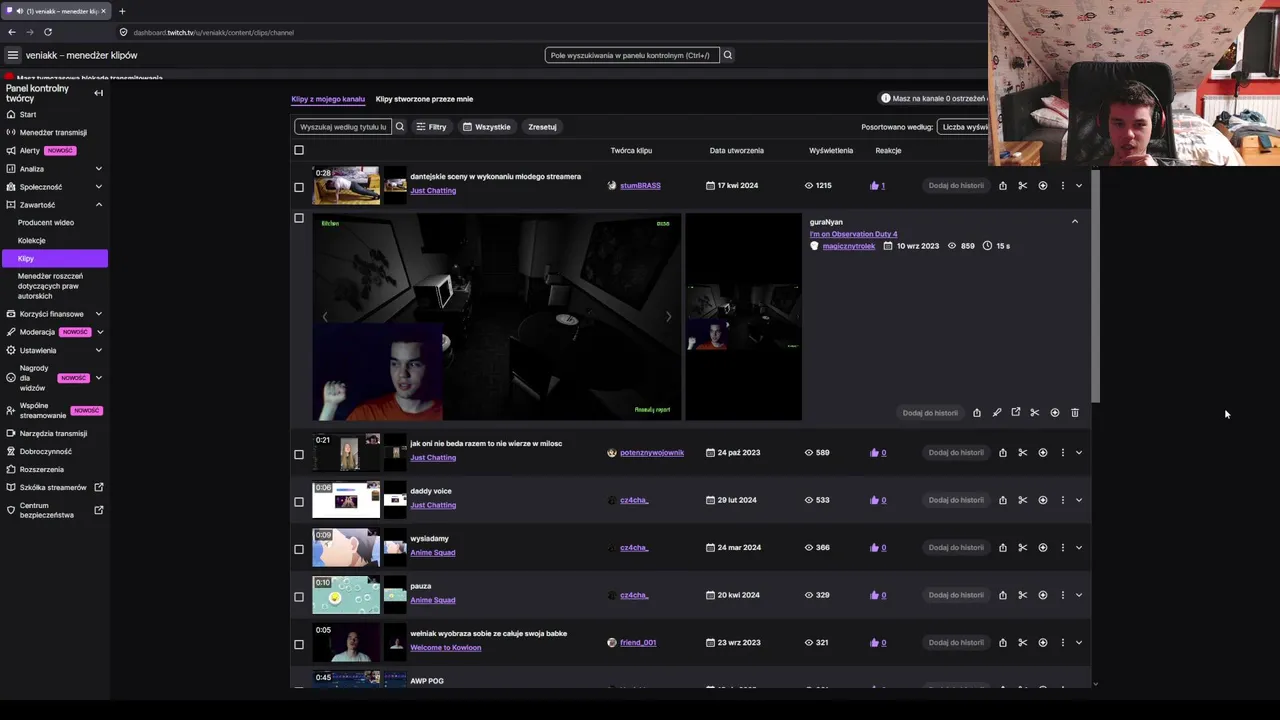
Task: Check the daddy voice clip checkbox
Action: tap(298, 502)
